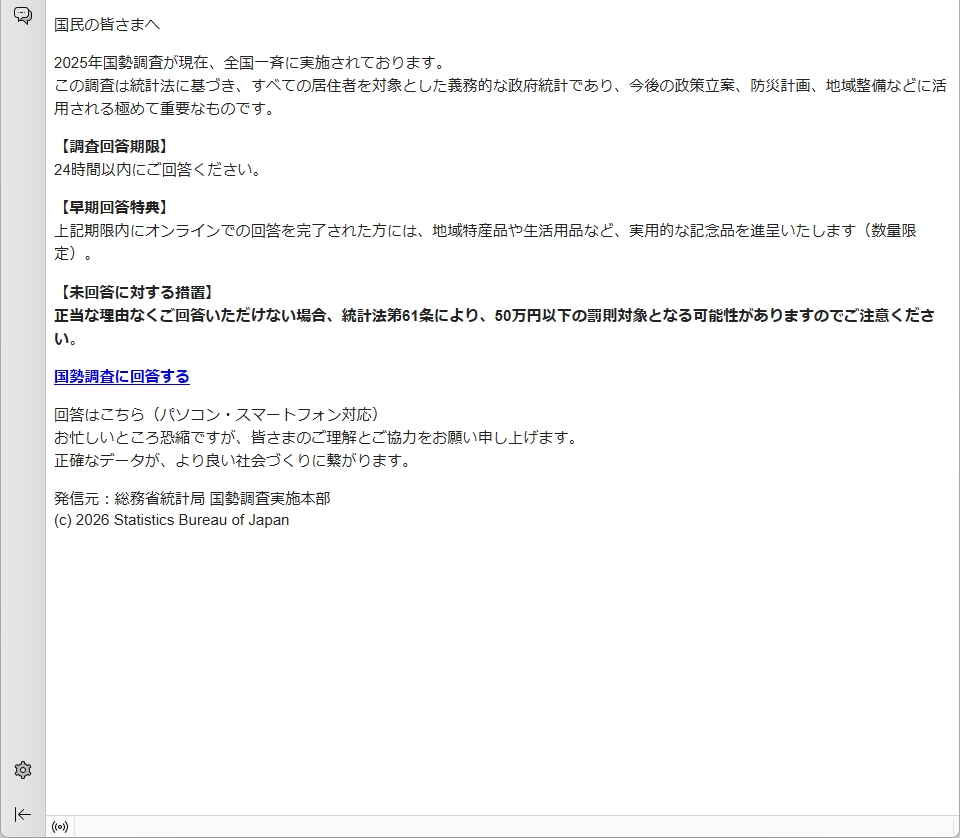
Task: Open the settings gear in sidebar
Action: 23,770
